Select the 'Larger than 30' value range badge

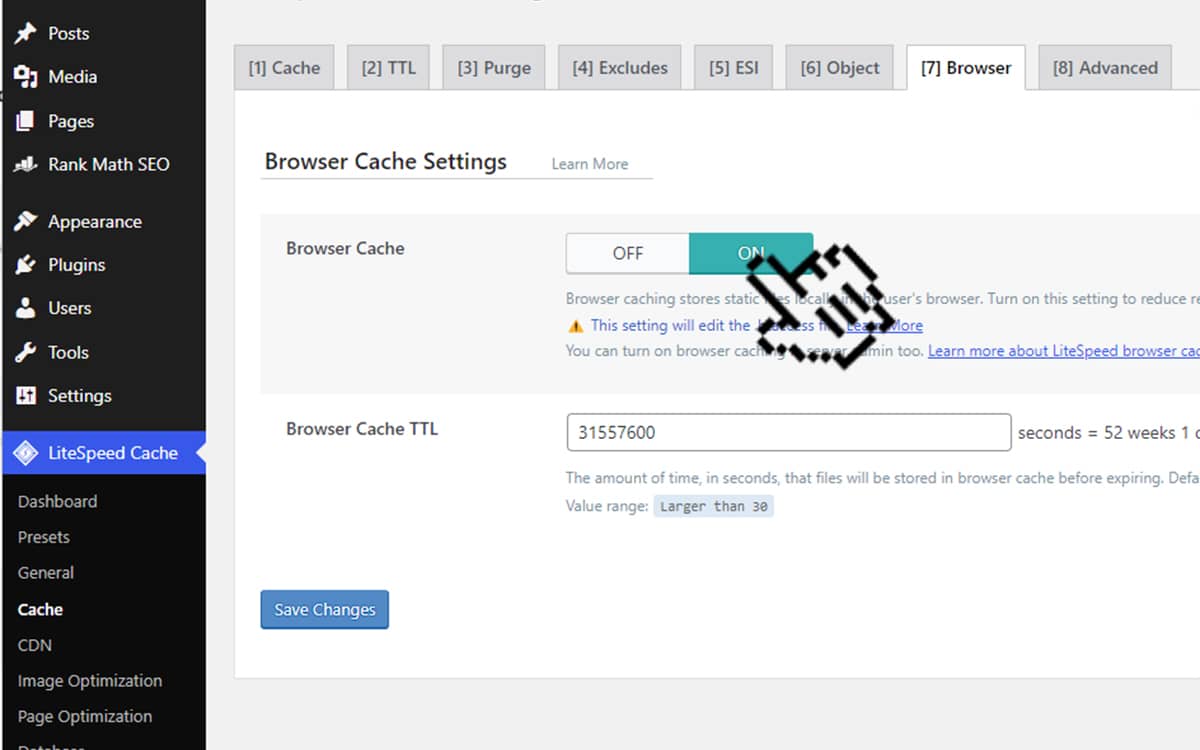(714, 505)
